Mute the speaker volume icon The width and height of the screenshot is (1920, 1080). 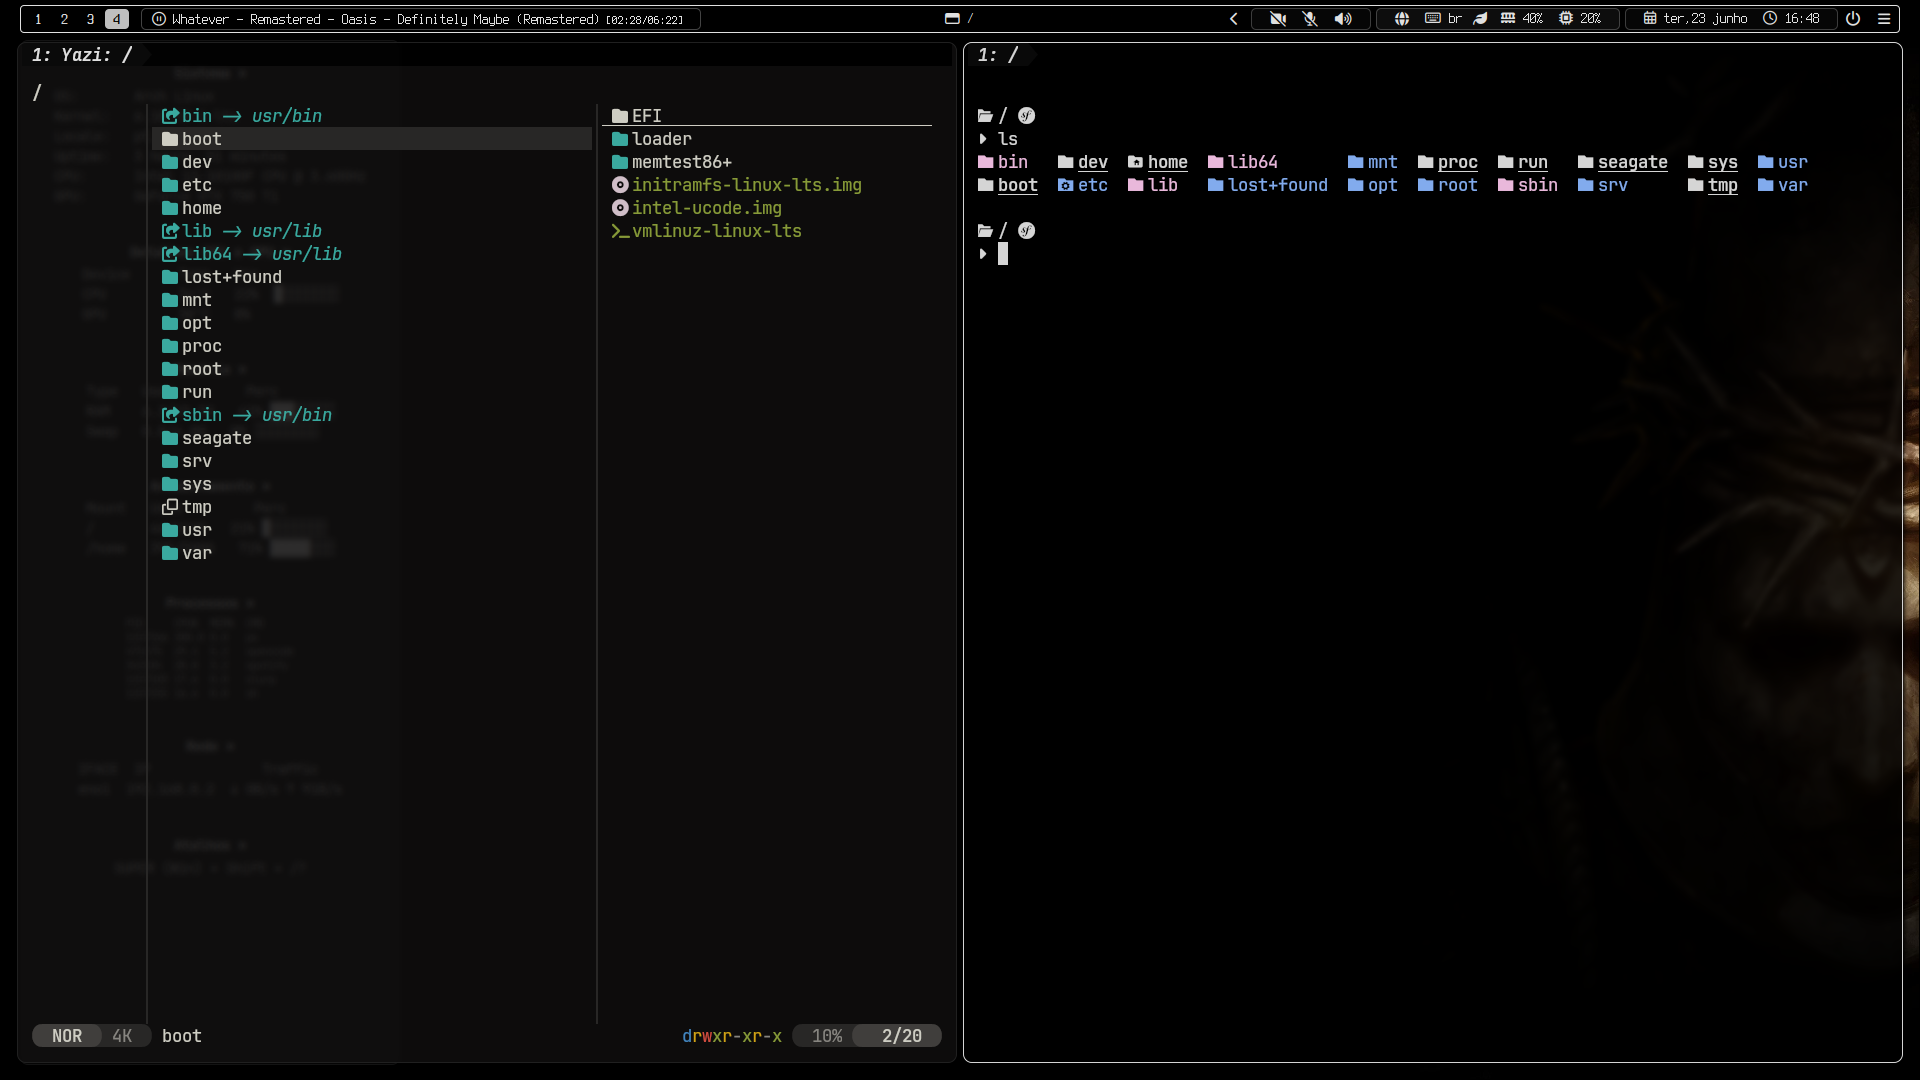pos(1343,19)
